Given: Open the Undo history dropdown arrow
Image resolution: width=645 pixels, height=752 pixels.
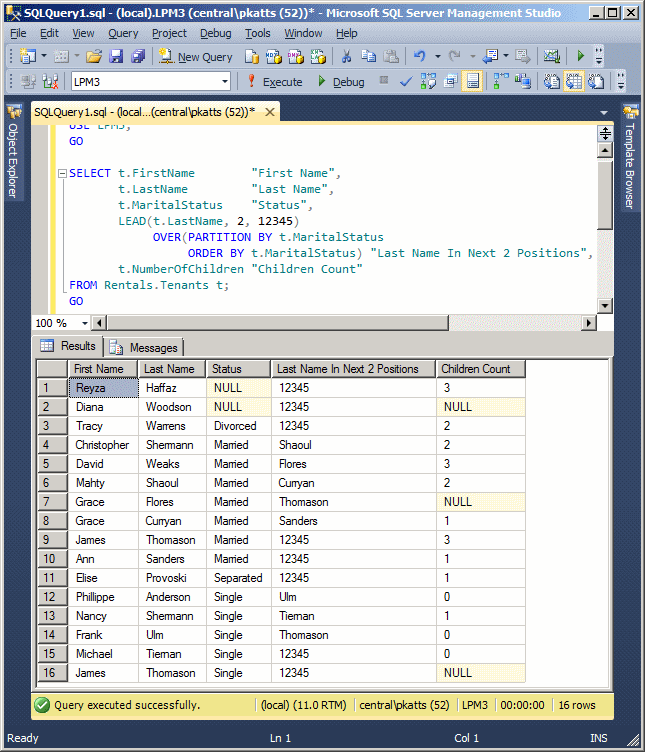Looking at the screenshot, I should coord(437,57).
